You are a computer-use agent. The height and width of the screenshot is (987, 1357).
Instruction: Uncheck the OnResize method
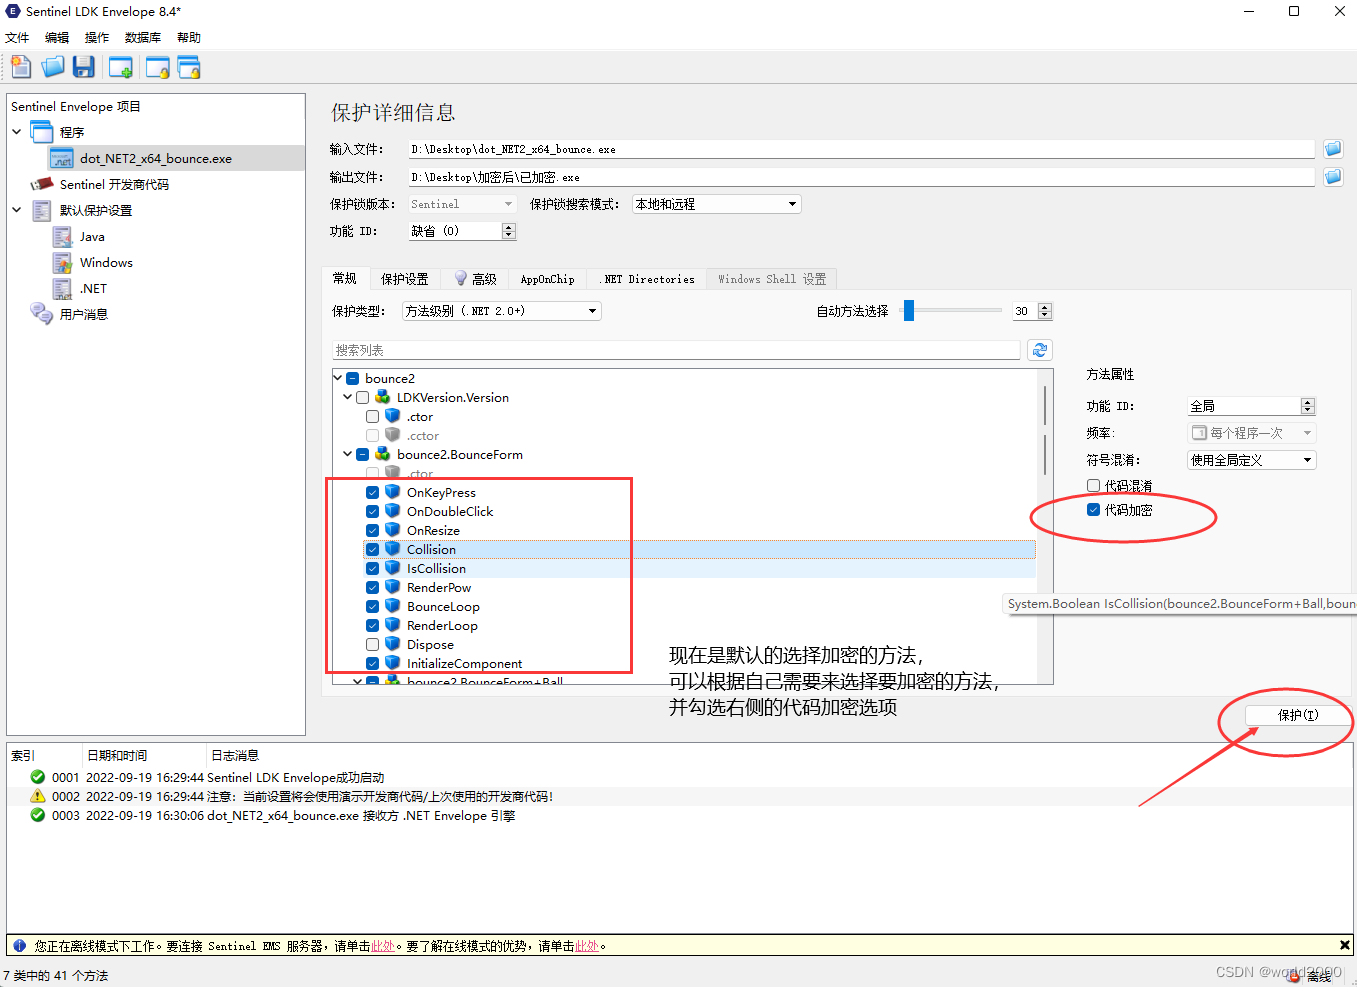tap(372, 530)
